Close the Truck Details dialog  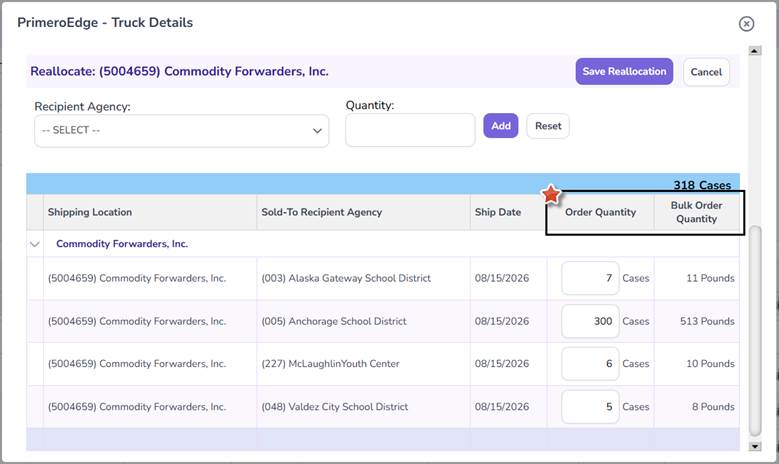point(746,23)
